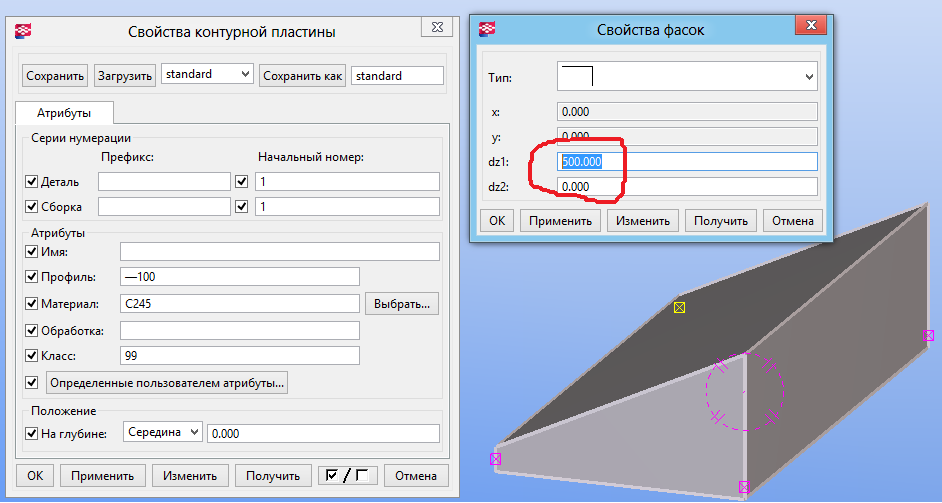Viewport: 942px width, 503px height.
Task: Switch to the Атрибуты tab
Action: 65,114
